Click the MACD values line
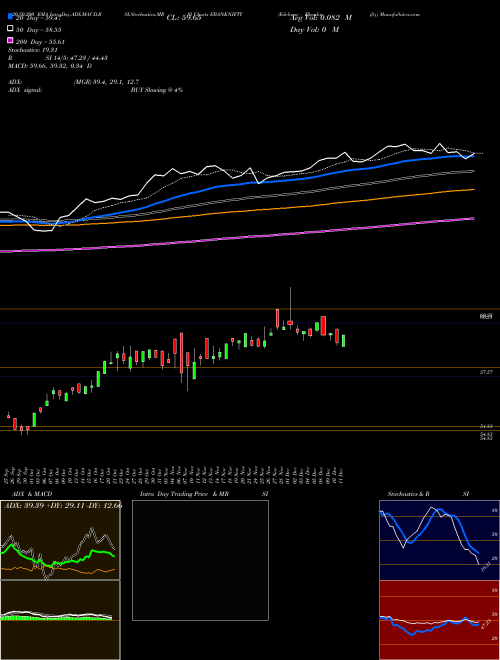500x660 pixels. coord(50,66)
